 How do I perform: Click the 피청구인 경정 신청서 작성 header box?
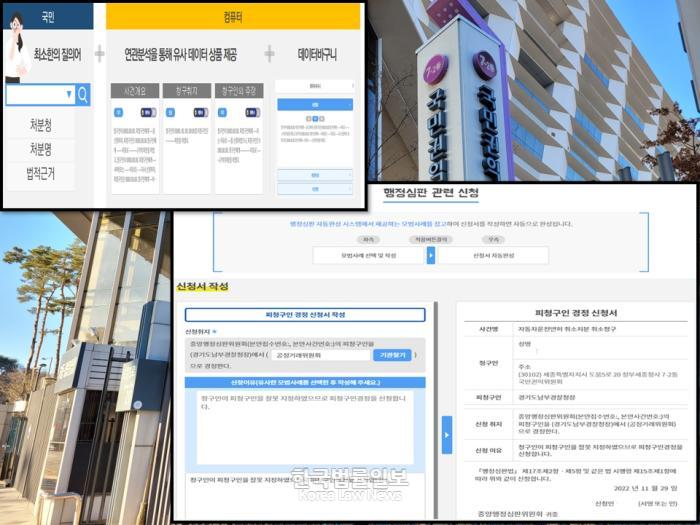[x=305, y=315]
